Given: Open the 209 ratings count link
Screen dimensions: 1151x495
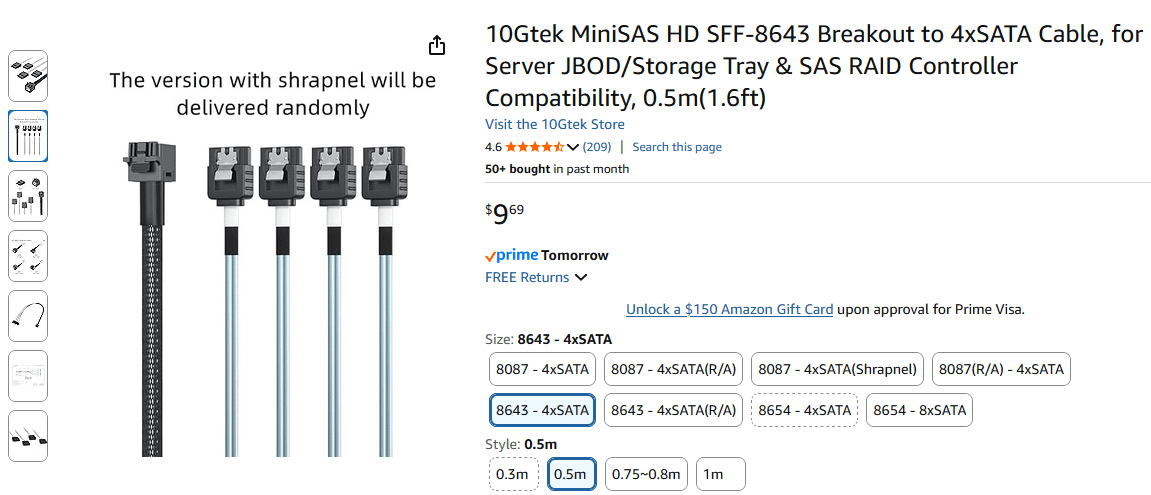Looking at the screenshot, I should click(x=597, y=147).
